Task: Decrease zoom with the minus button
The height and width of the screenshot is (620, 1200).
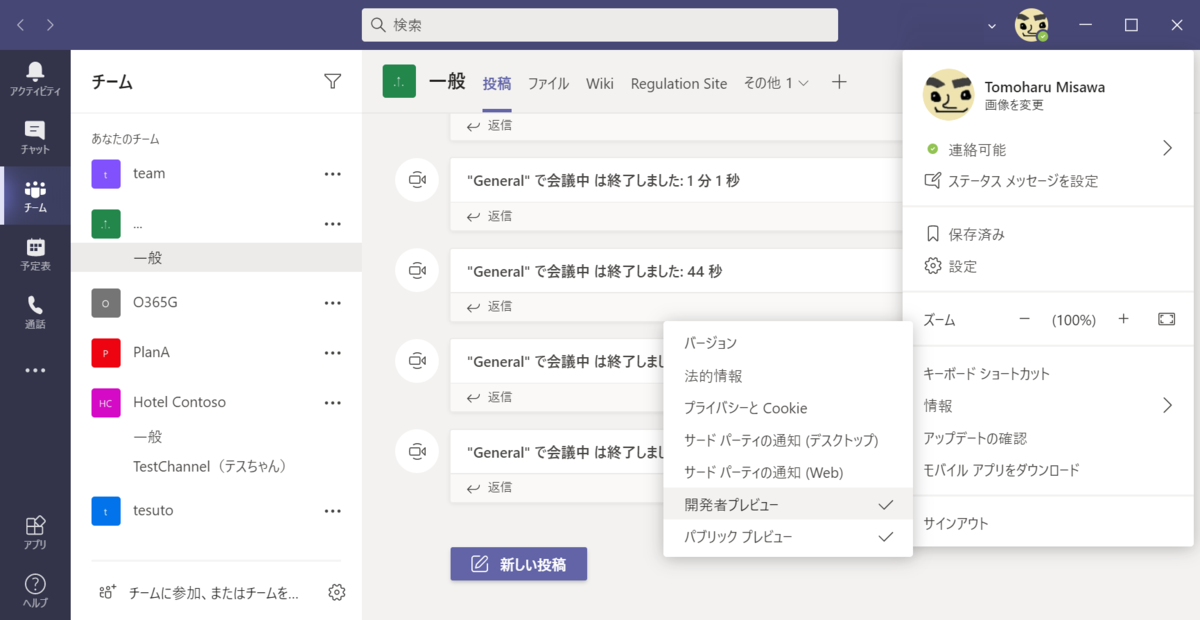Action: coord(1024,319)
